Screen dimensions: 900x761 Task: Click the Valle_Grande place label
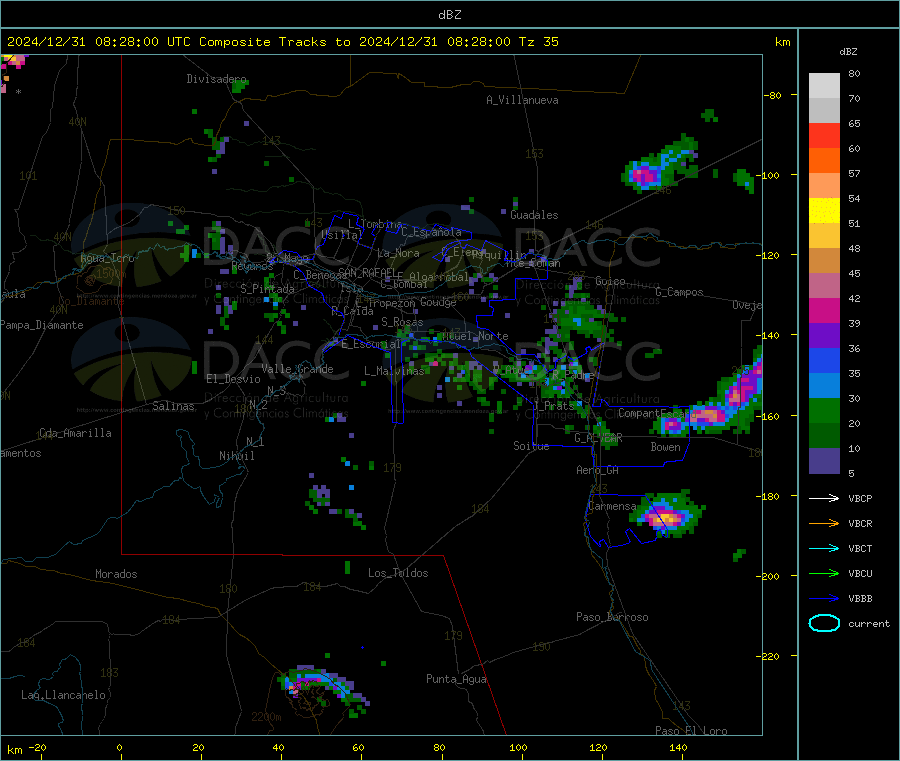point(297,369)
